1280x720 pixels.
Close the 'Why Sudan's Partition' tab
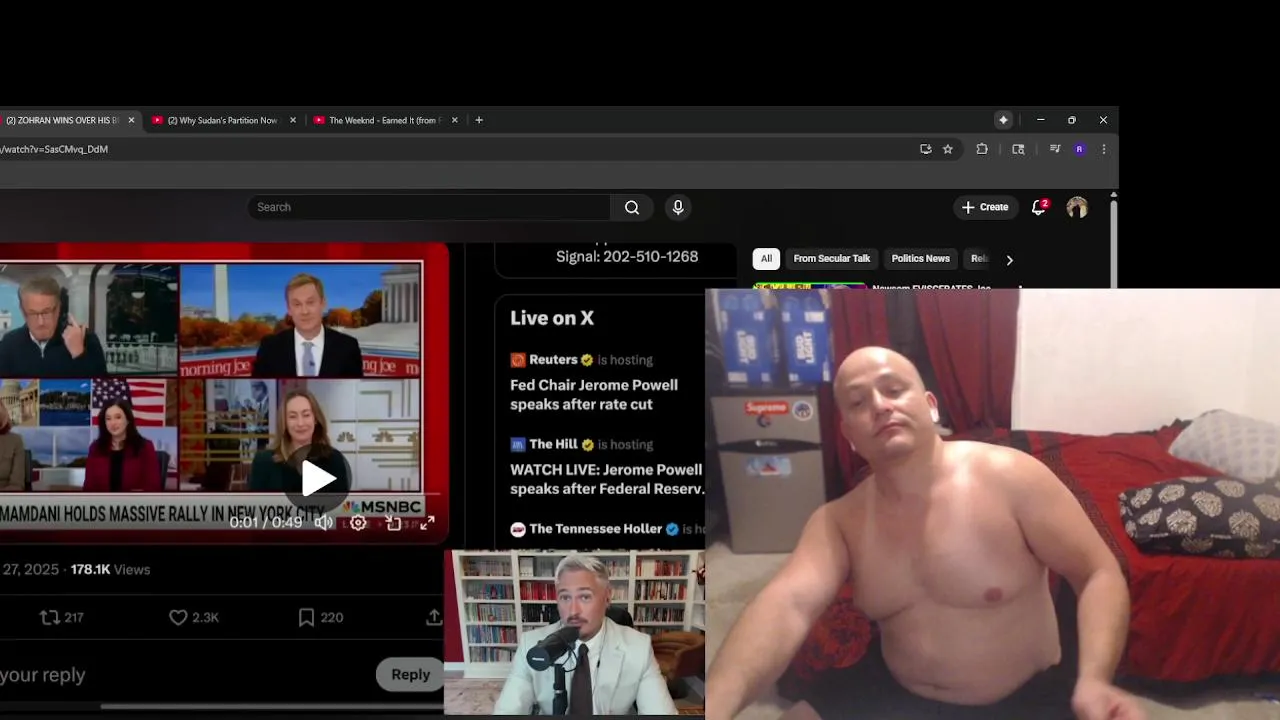(x=293, y=120)
